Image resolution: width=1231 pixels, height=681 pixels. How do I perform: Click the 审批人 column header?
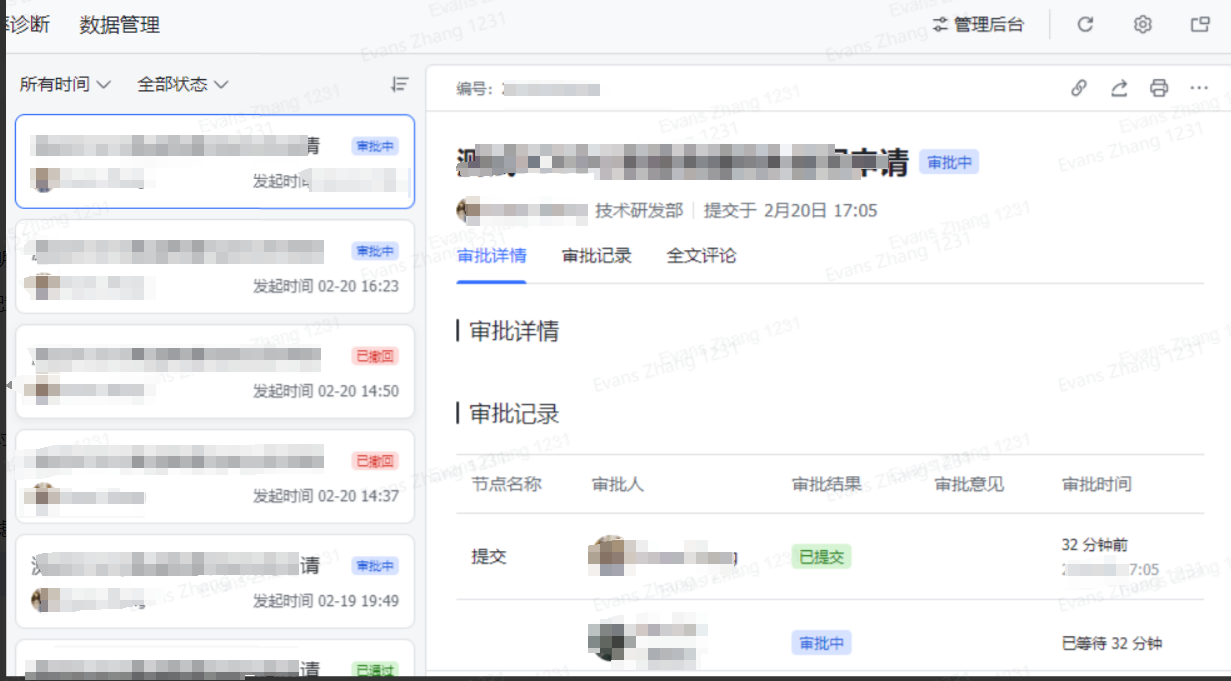pyautogui.click(x=618, y=484)
